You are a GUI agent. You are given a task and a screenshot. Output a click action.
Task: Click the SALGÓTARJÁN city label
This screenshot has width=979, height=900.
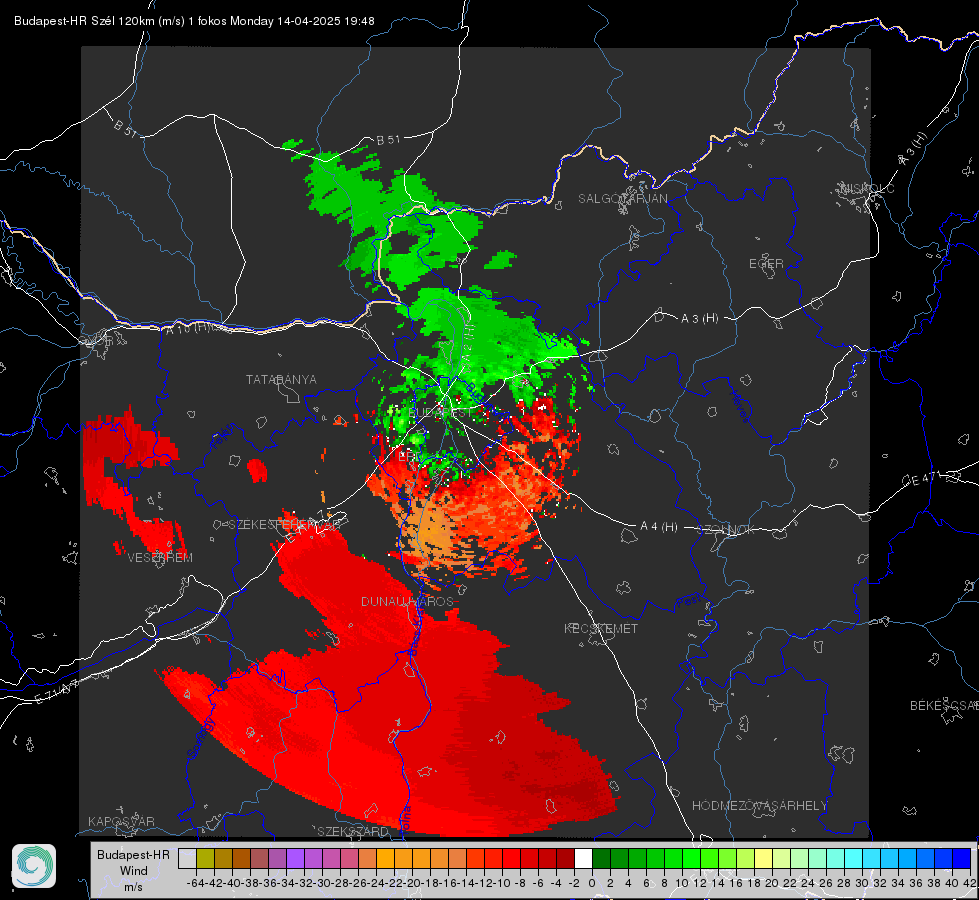(622, 199)
